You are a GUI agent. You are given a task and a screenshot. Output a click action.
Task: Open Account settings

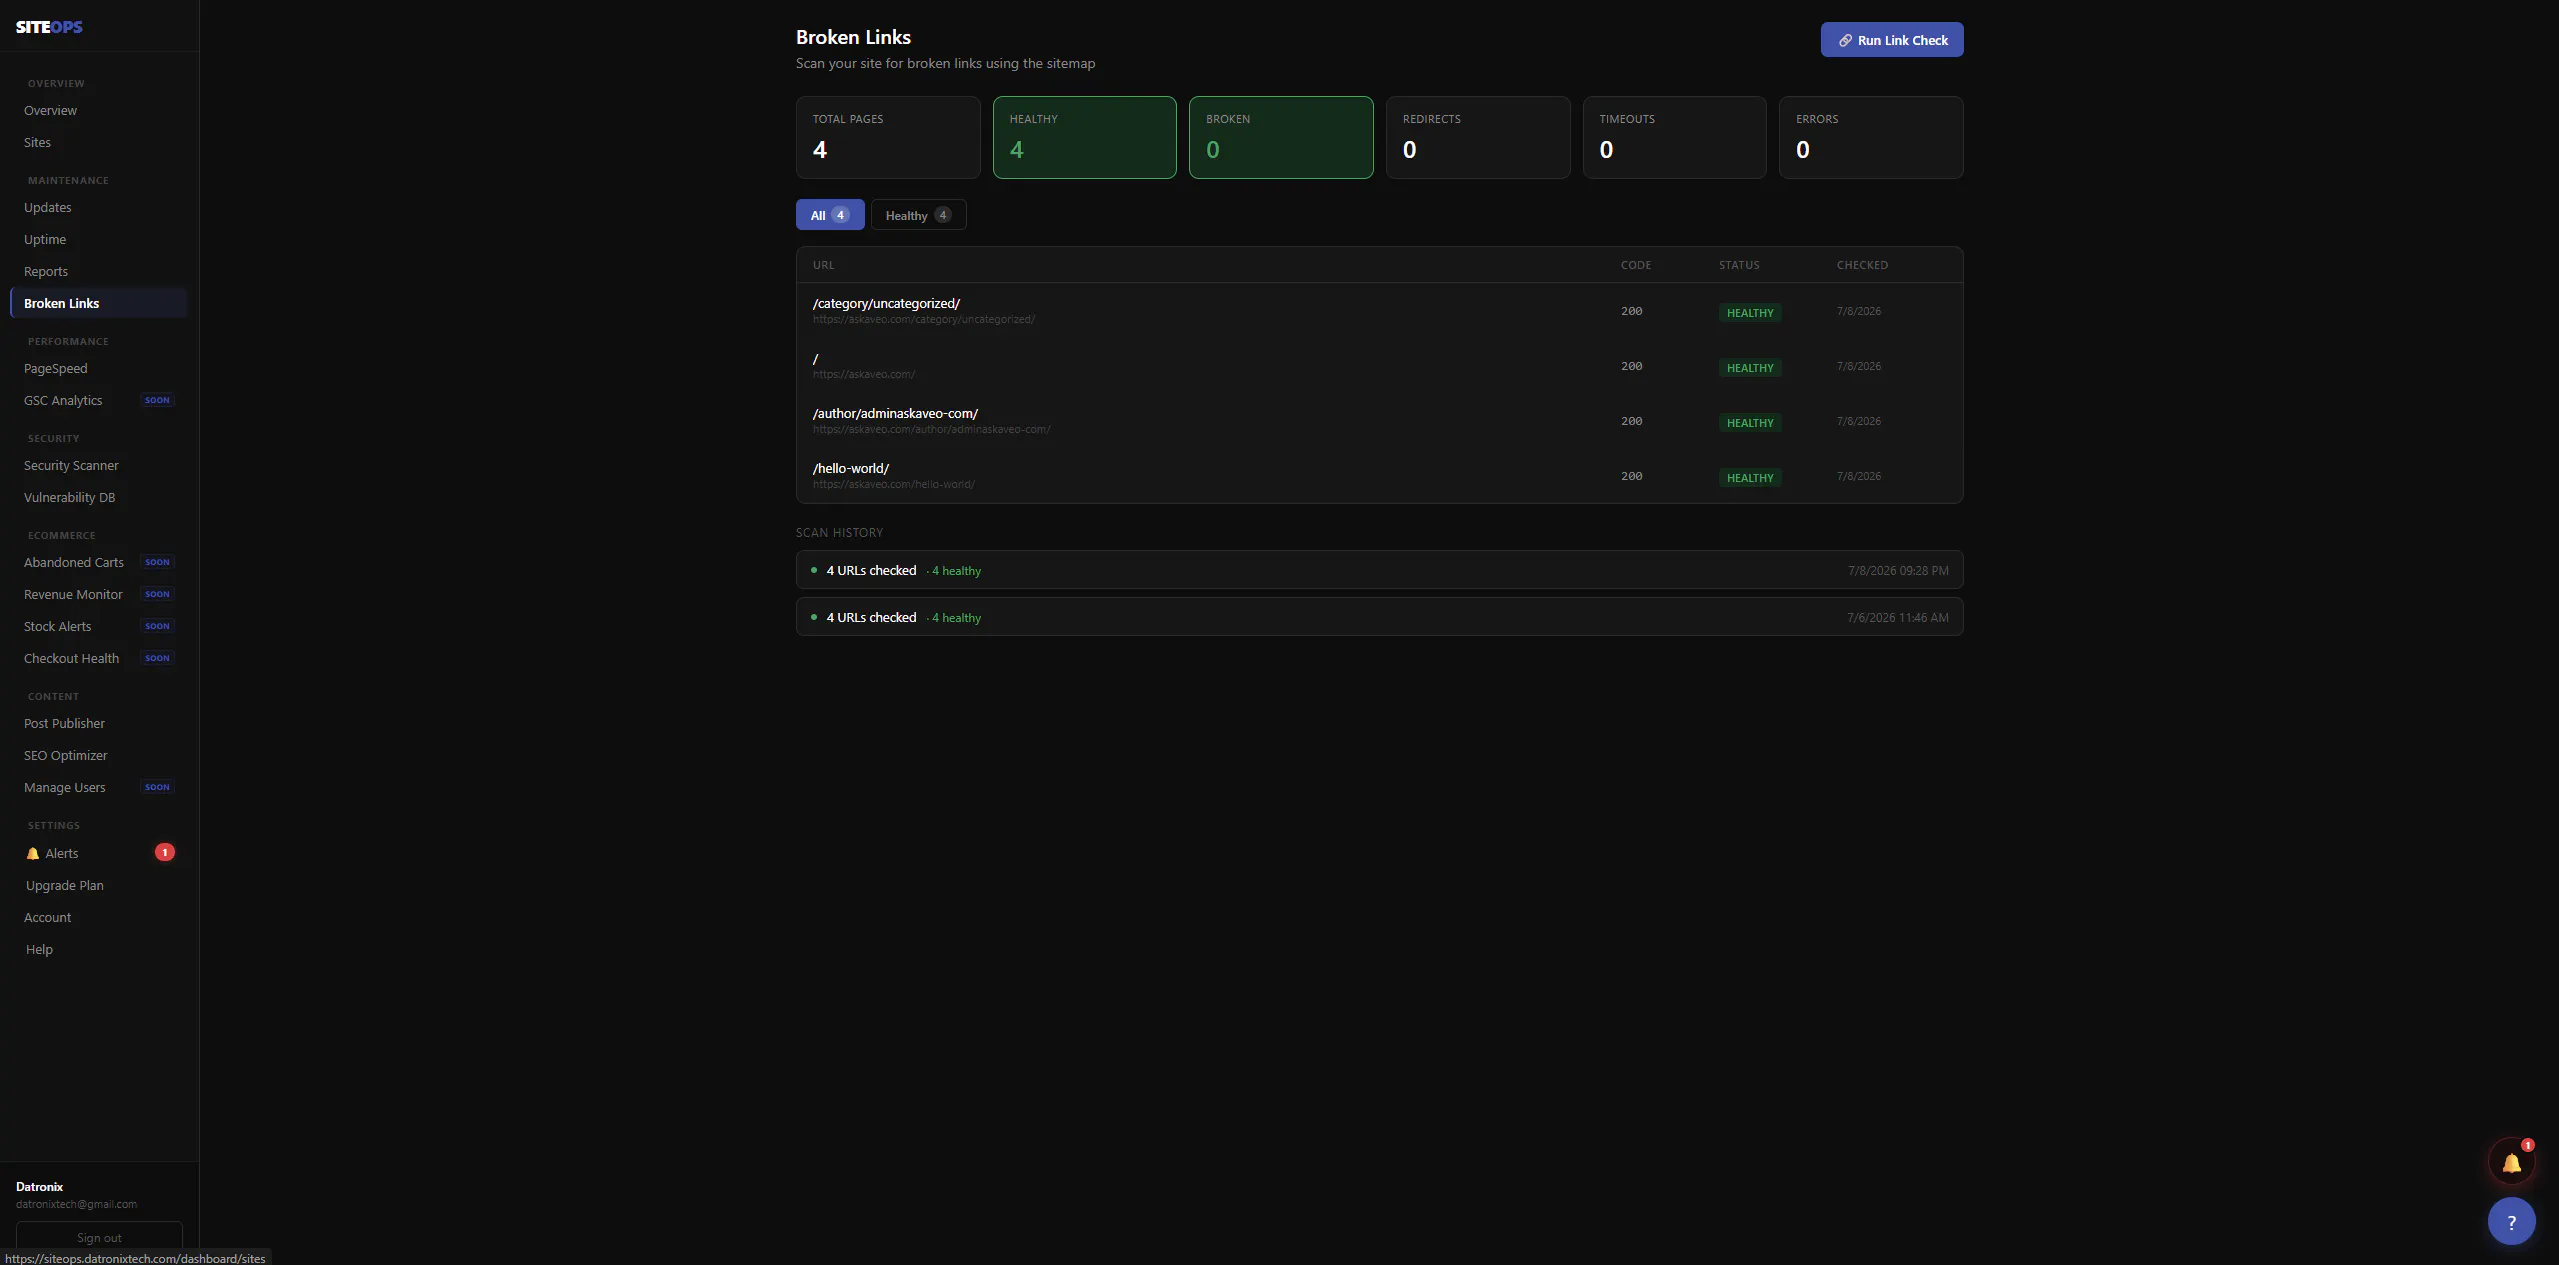click(x=98, y=917)
